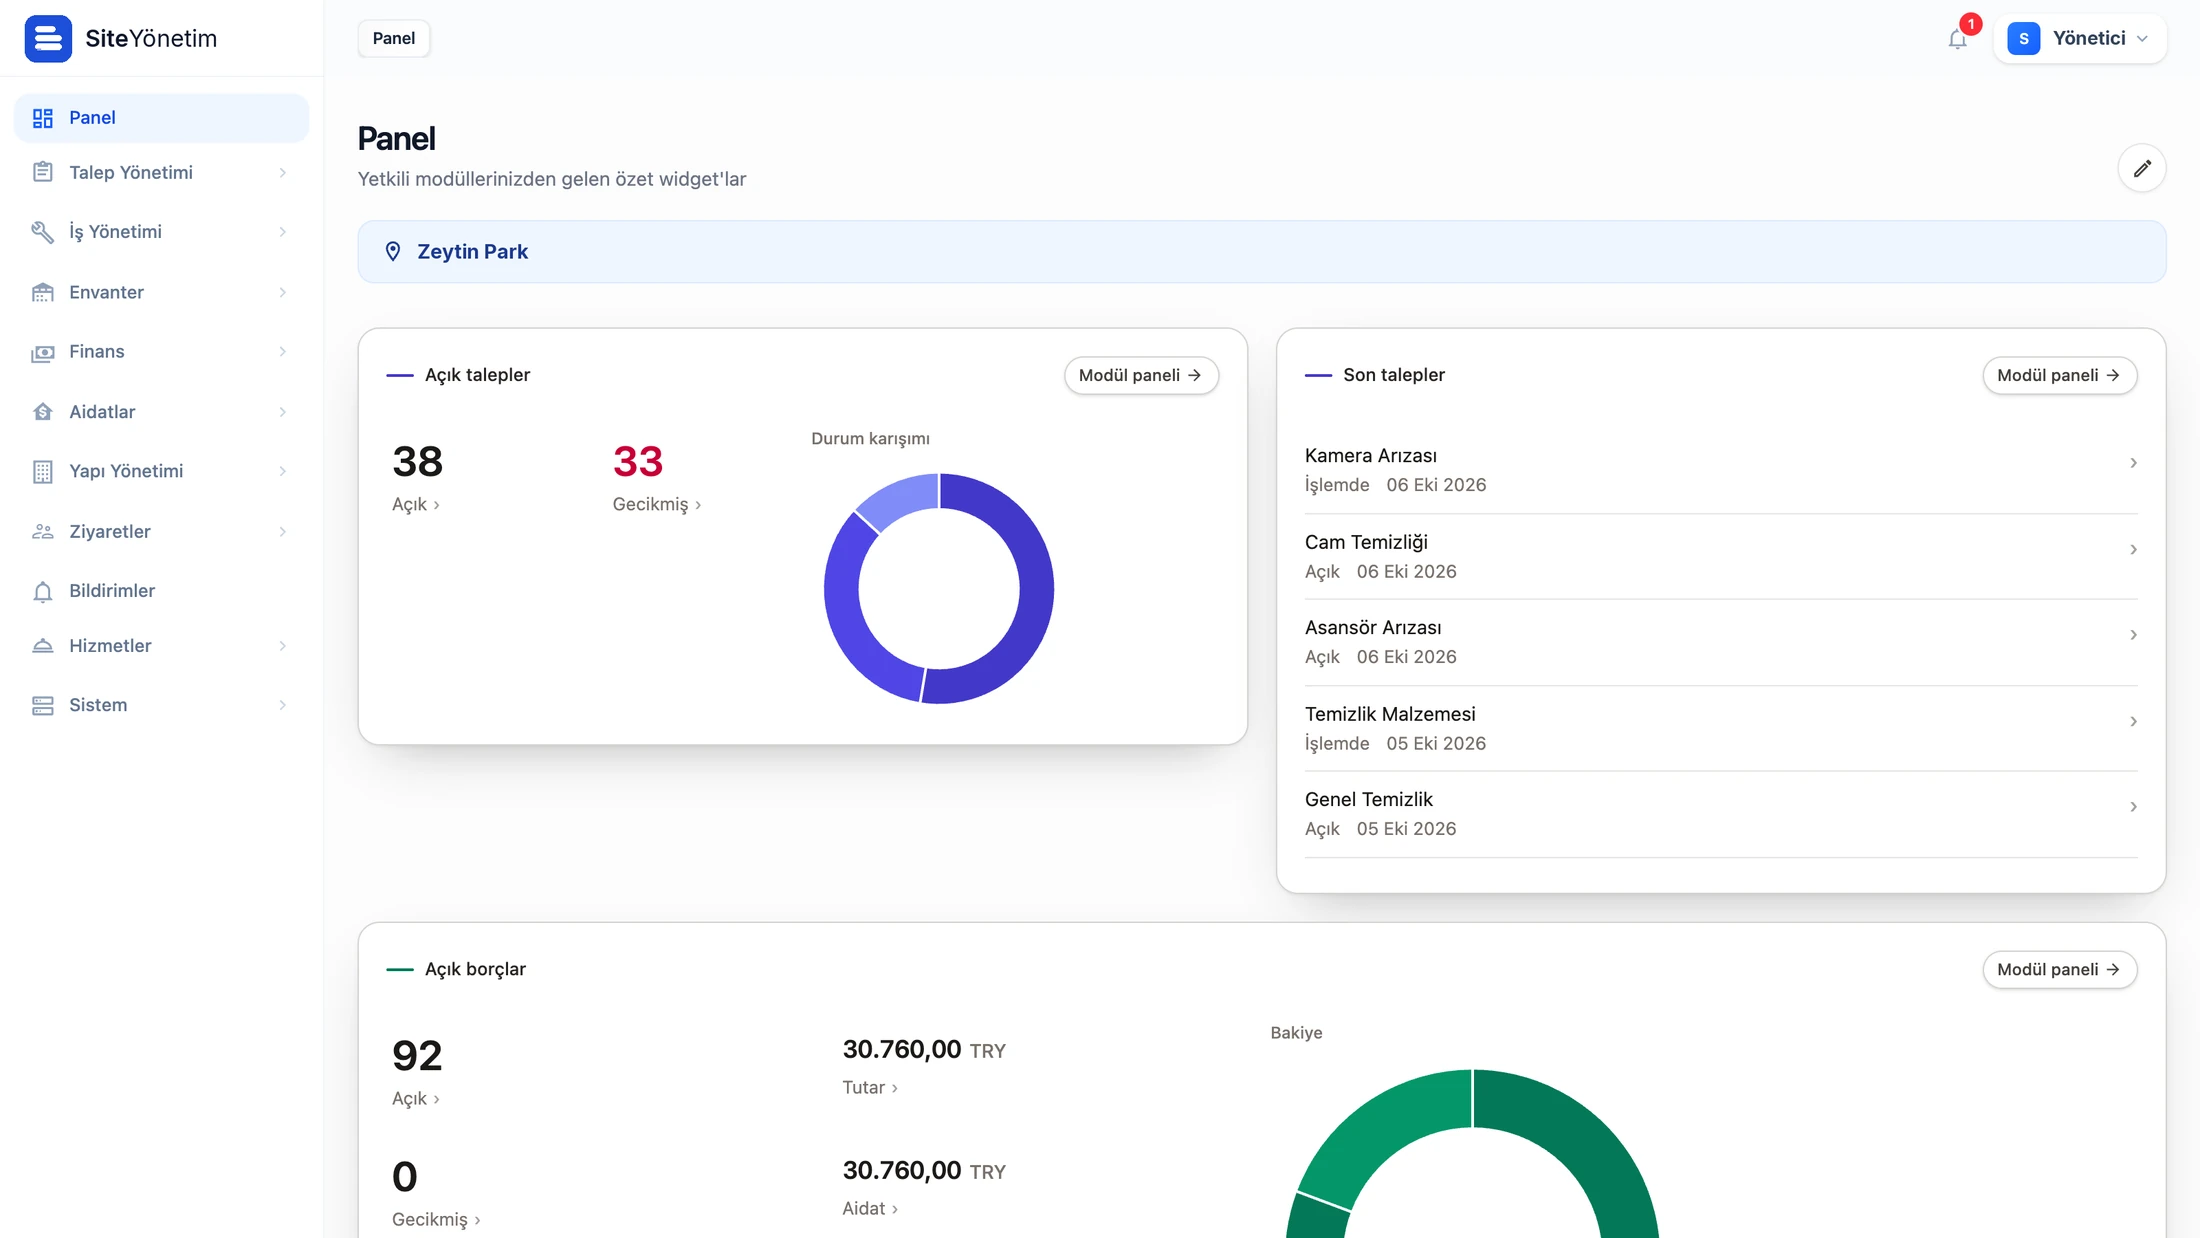Click the red notification badge

(1970, 24)
